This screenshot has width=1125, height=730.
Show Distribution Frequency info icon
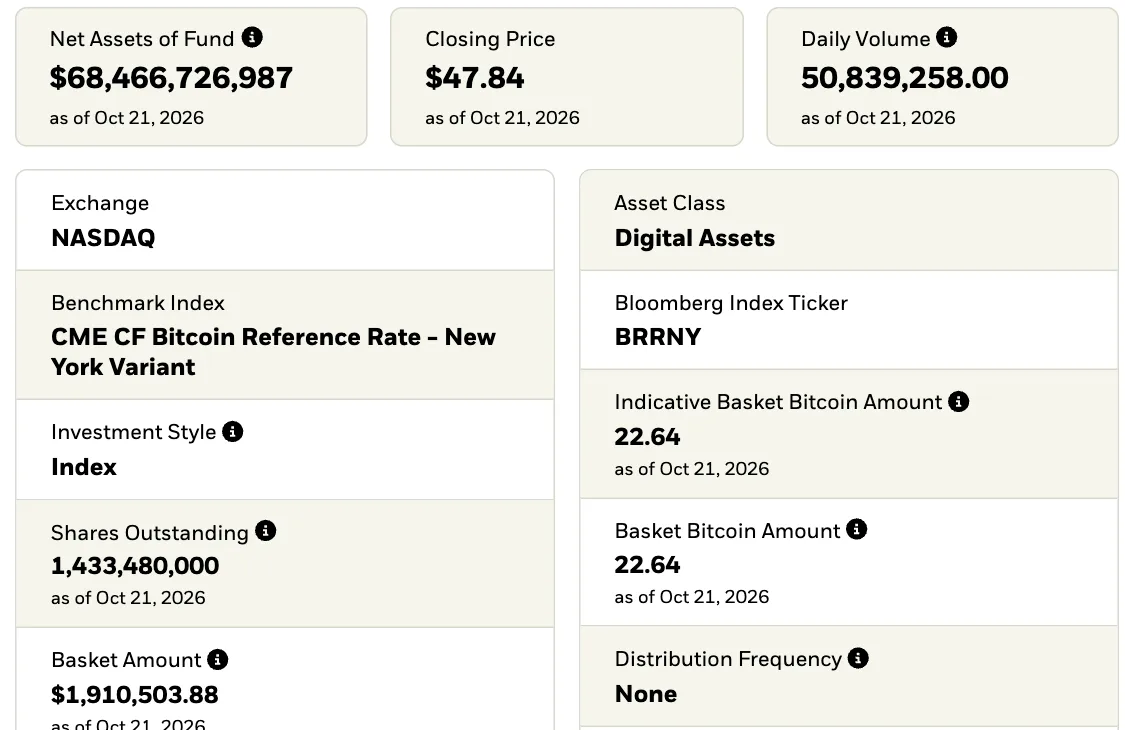(x=858, y=658)
